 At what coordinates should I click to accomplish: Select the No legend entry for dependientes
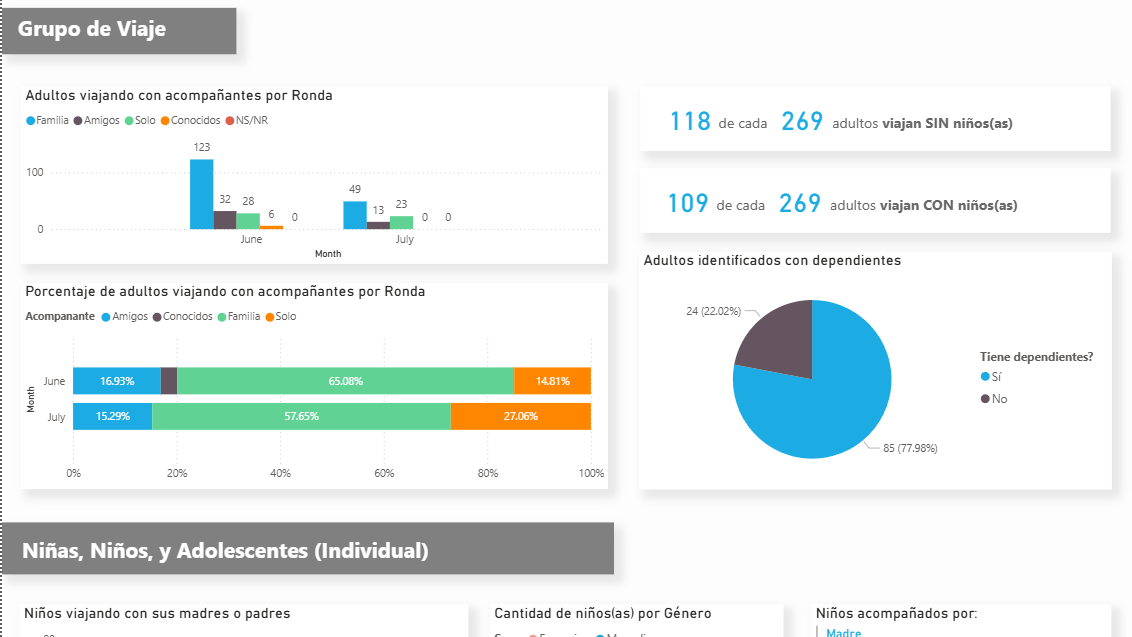tap(999, 399)
